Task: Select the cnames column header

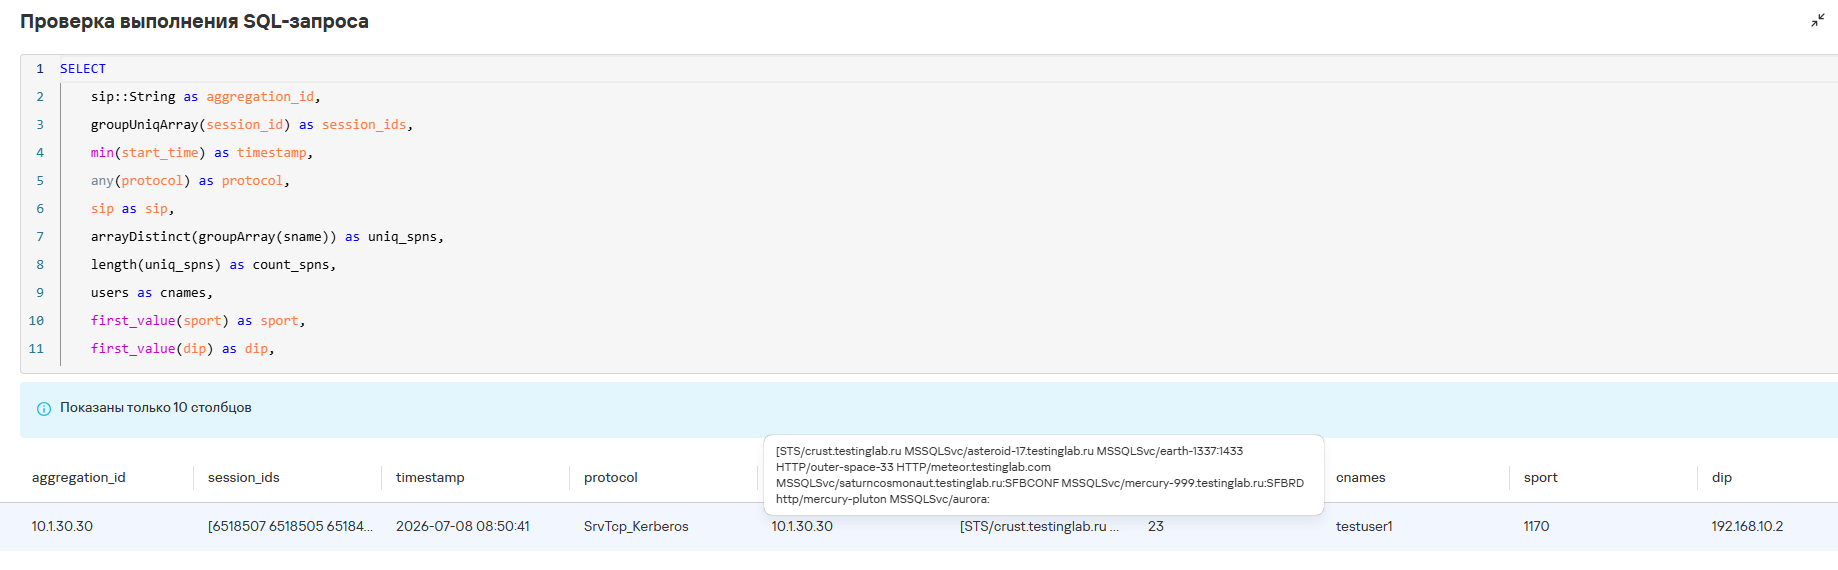Action: (1361, 478)
